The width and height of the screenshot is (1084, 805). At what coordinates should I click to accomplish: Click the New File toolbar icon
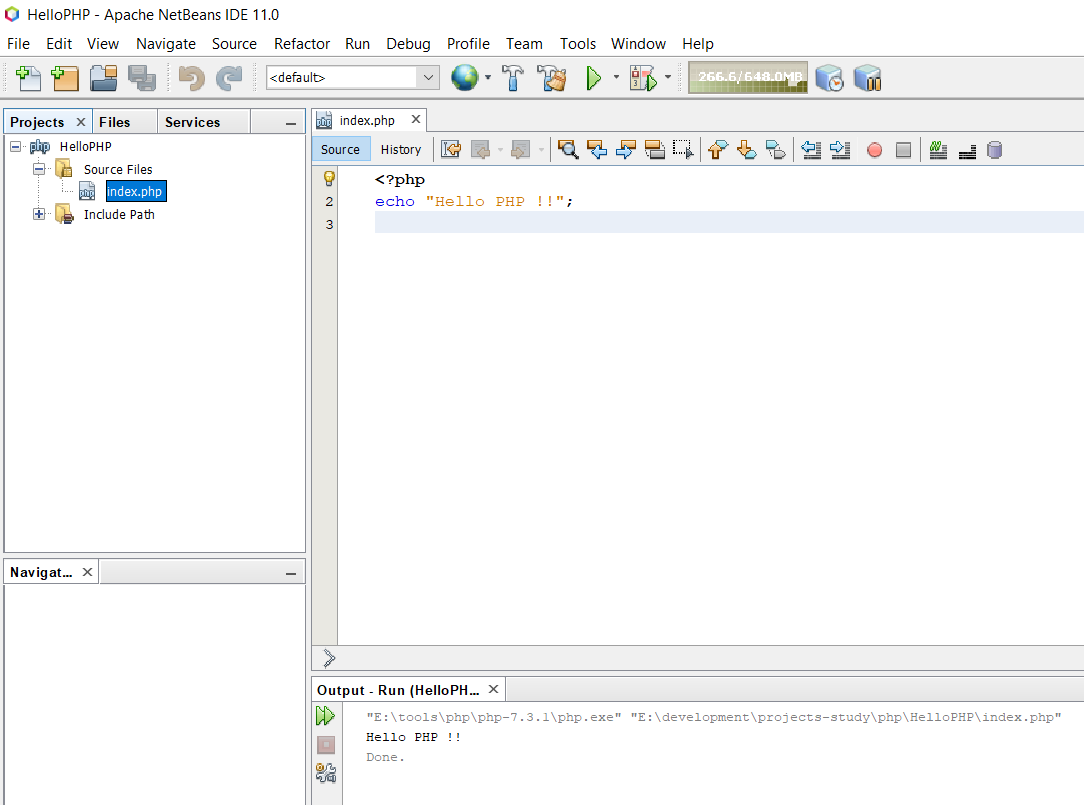point(28,78)
